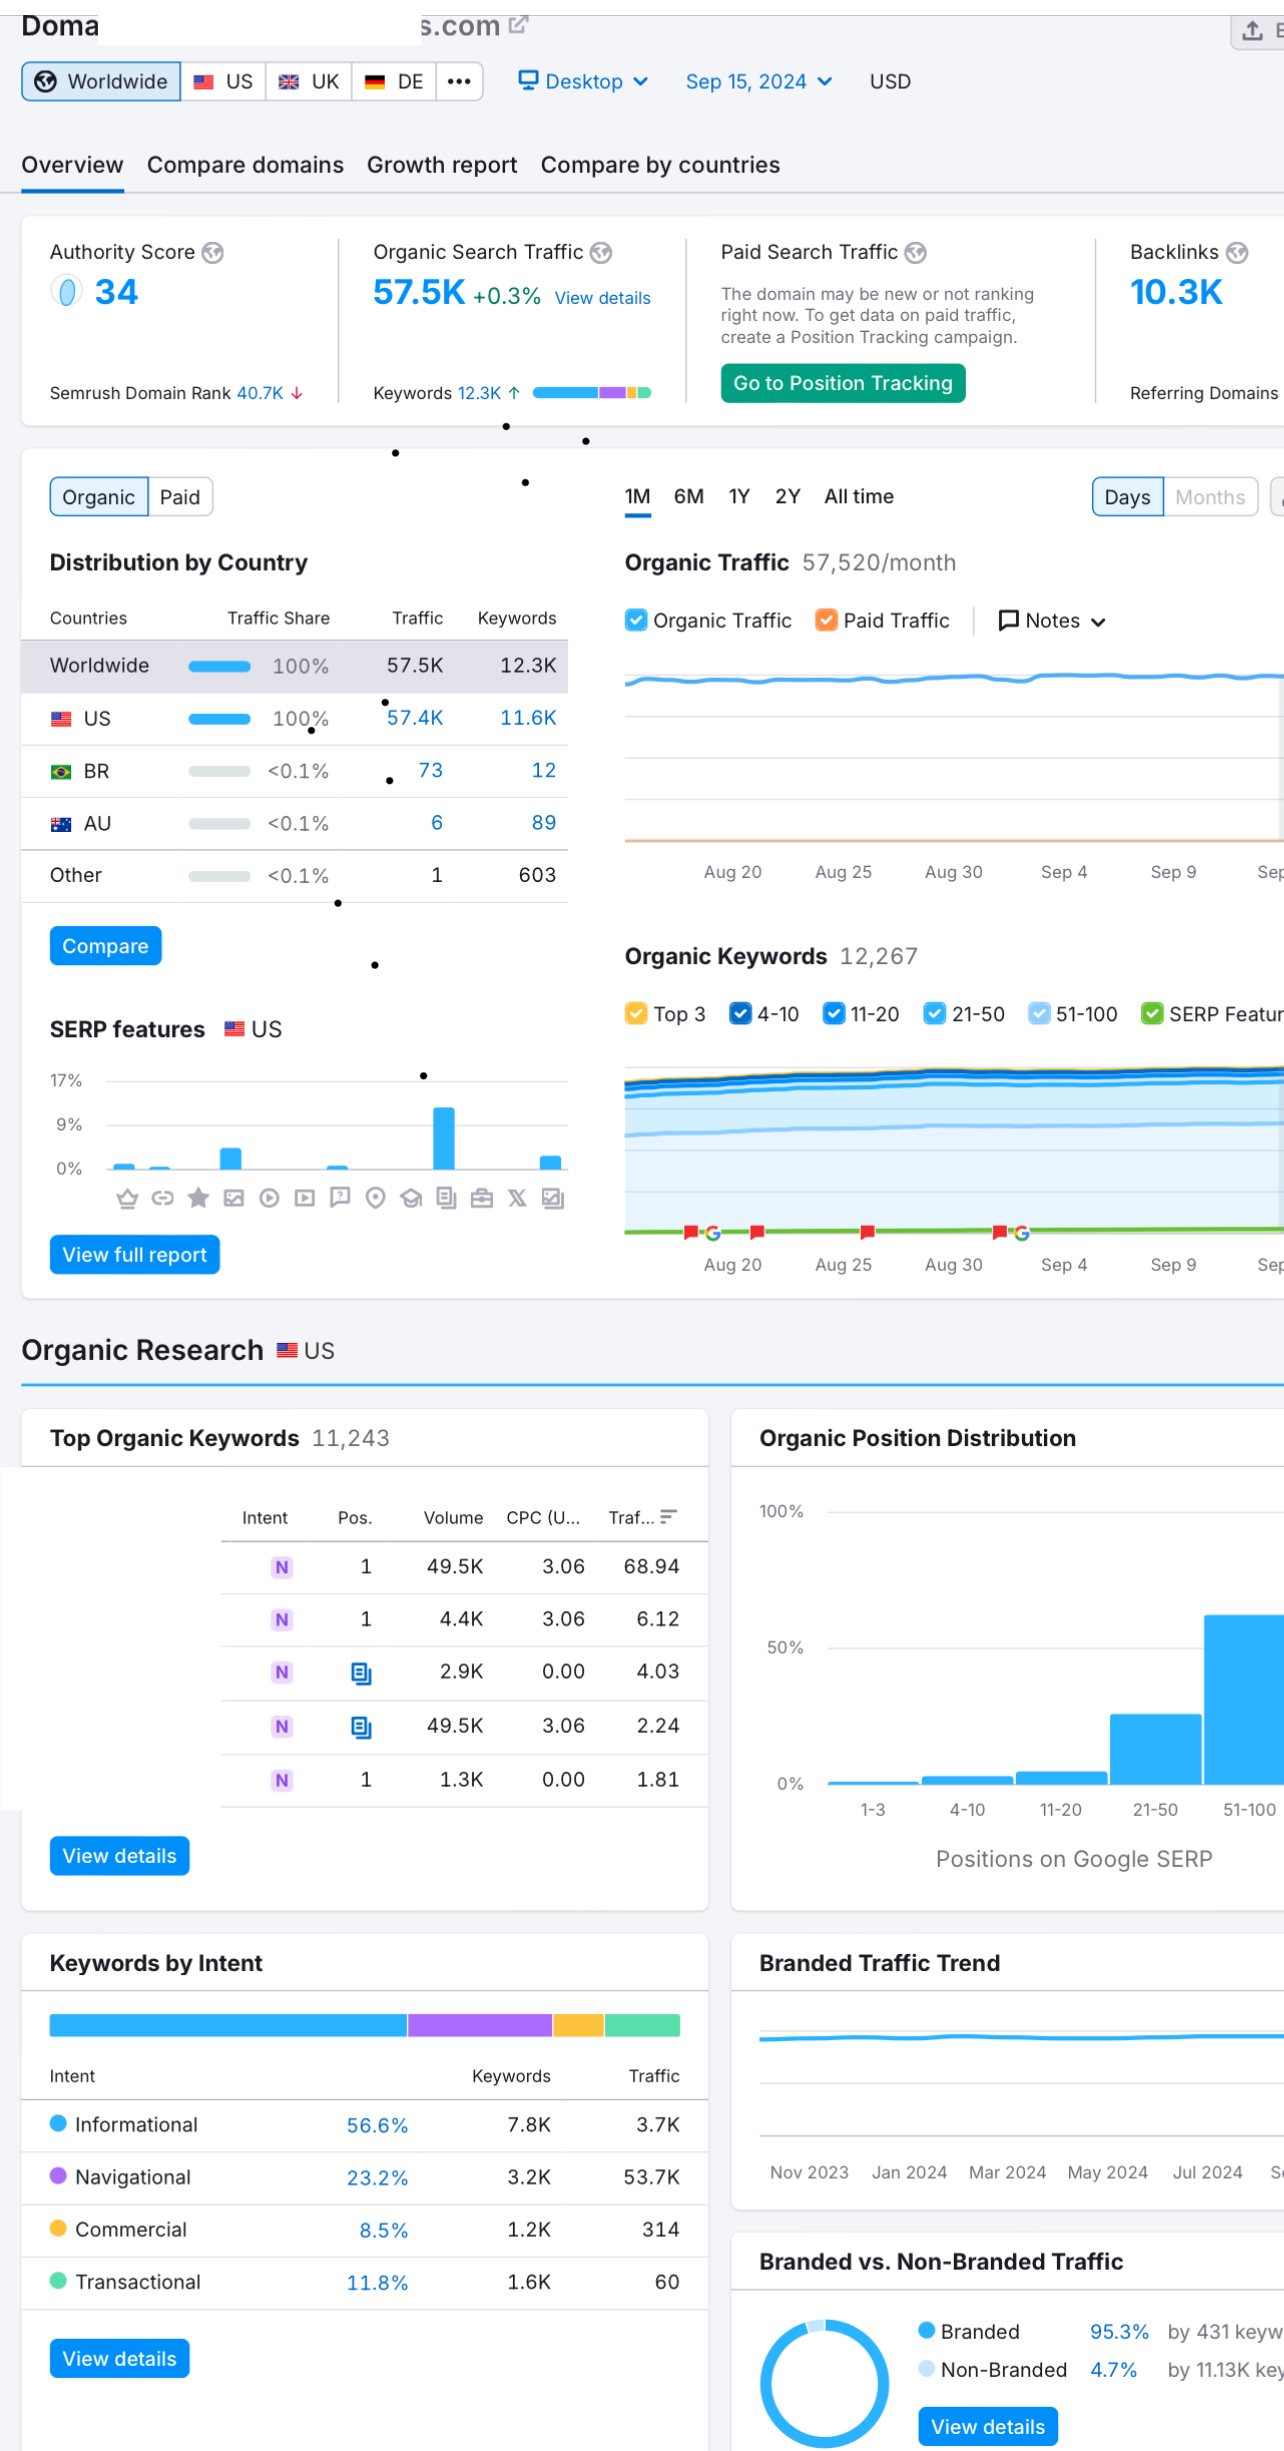Expand the Notes dropdown

click(x=1052, y=621)
